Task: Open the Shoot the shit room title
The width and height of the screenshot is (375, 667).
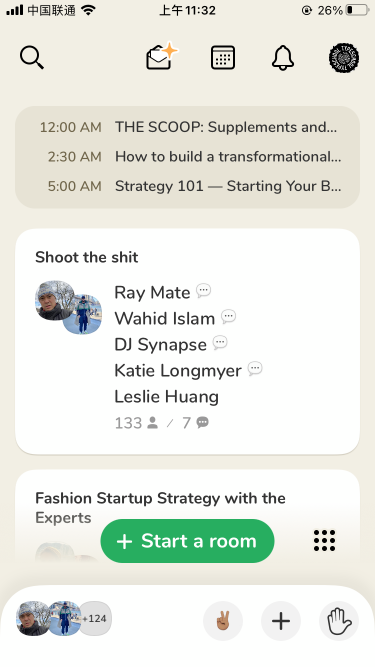Action: [x=87, y=257]
